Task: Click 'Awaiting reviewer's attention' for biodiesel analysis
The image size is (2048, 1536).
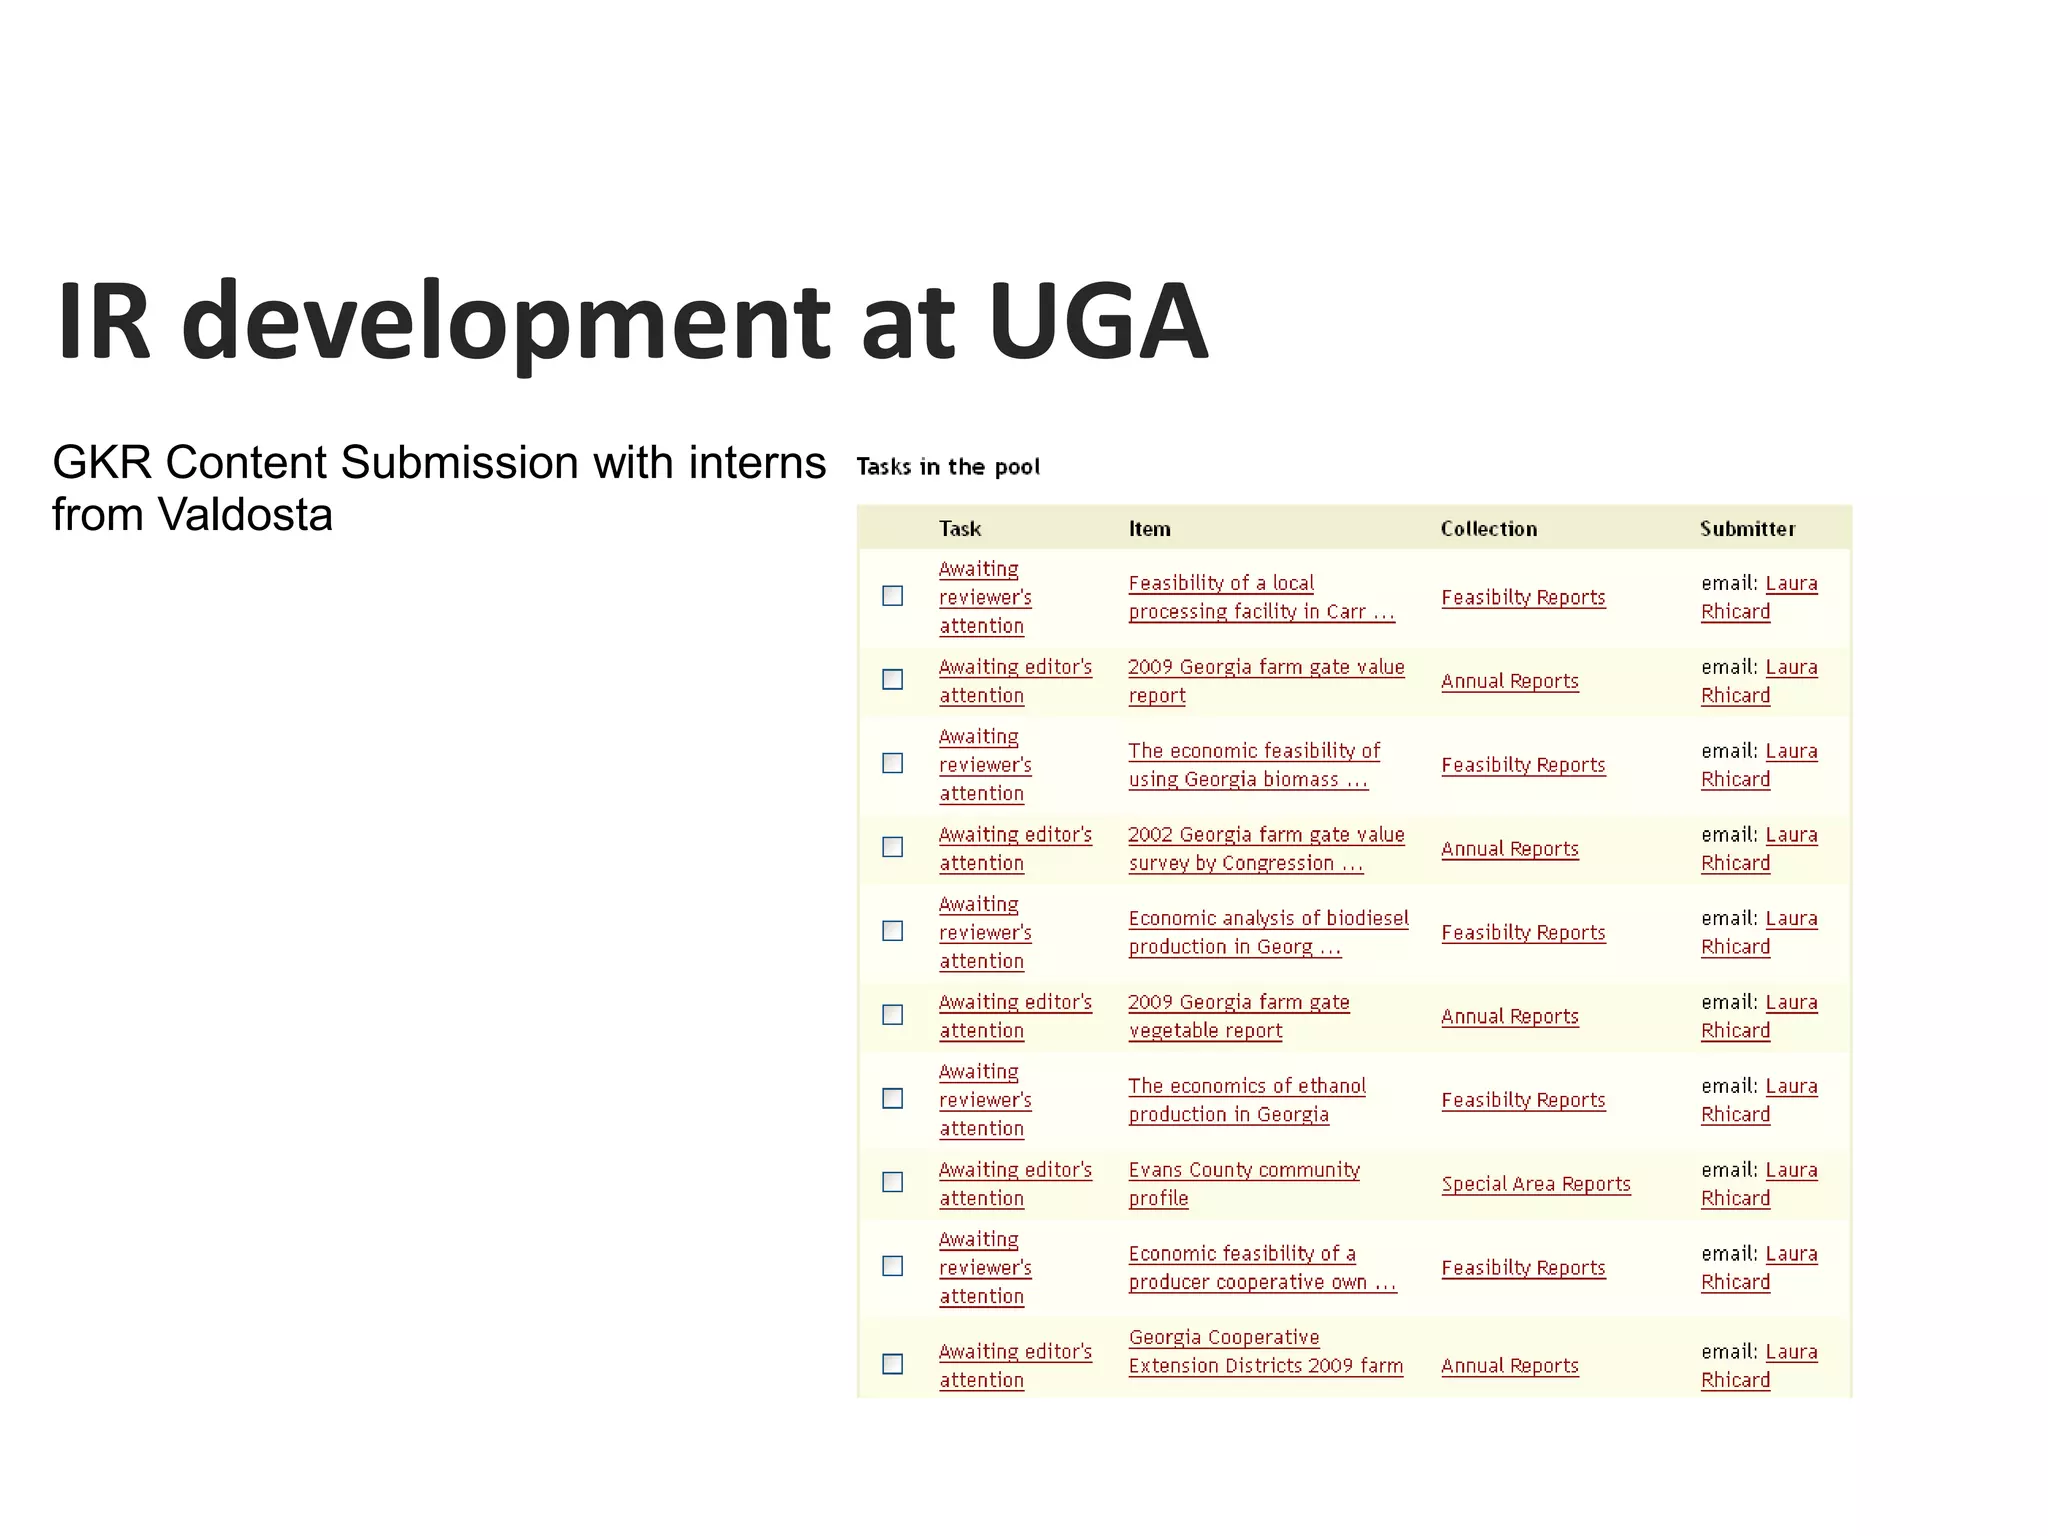Action: 985,932
